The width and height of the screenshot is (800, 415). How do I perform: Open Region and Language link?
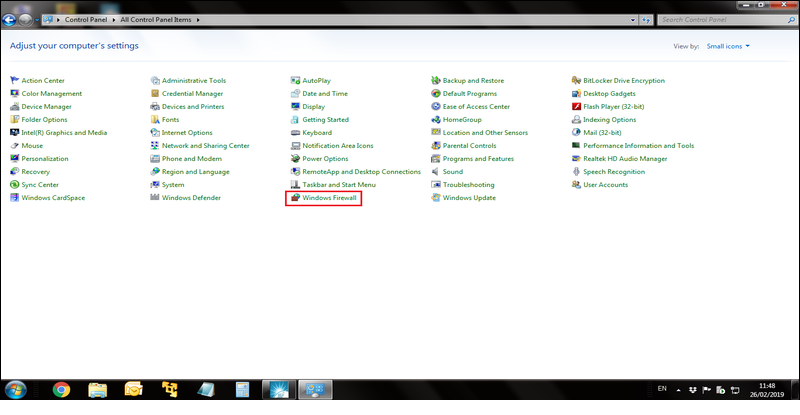(195, 172)
